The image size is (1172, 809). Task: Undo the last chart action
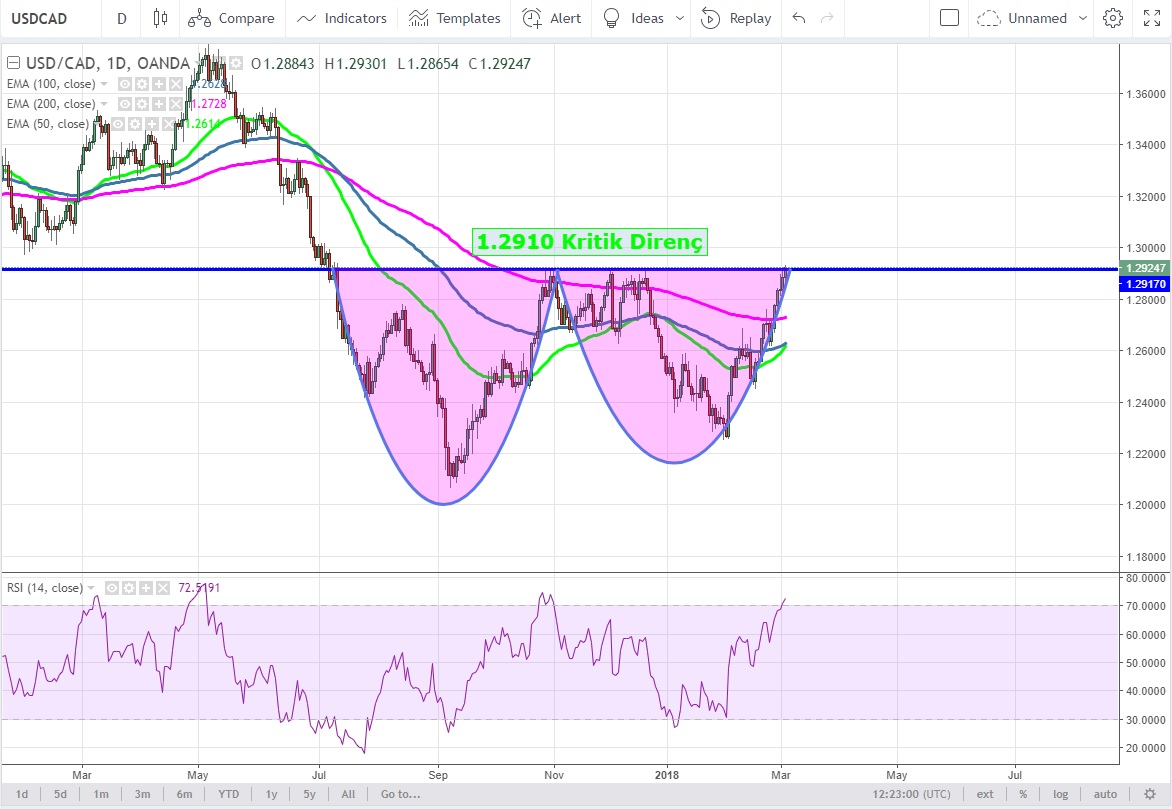(x=798, y=18)
